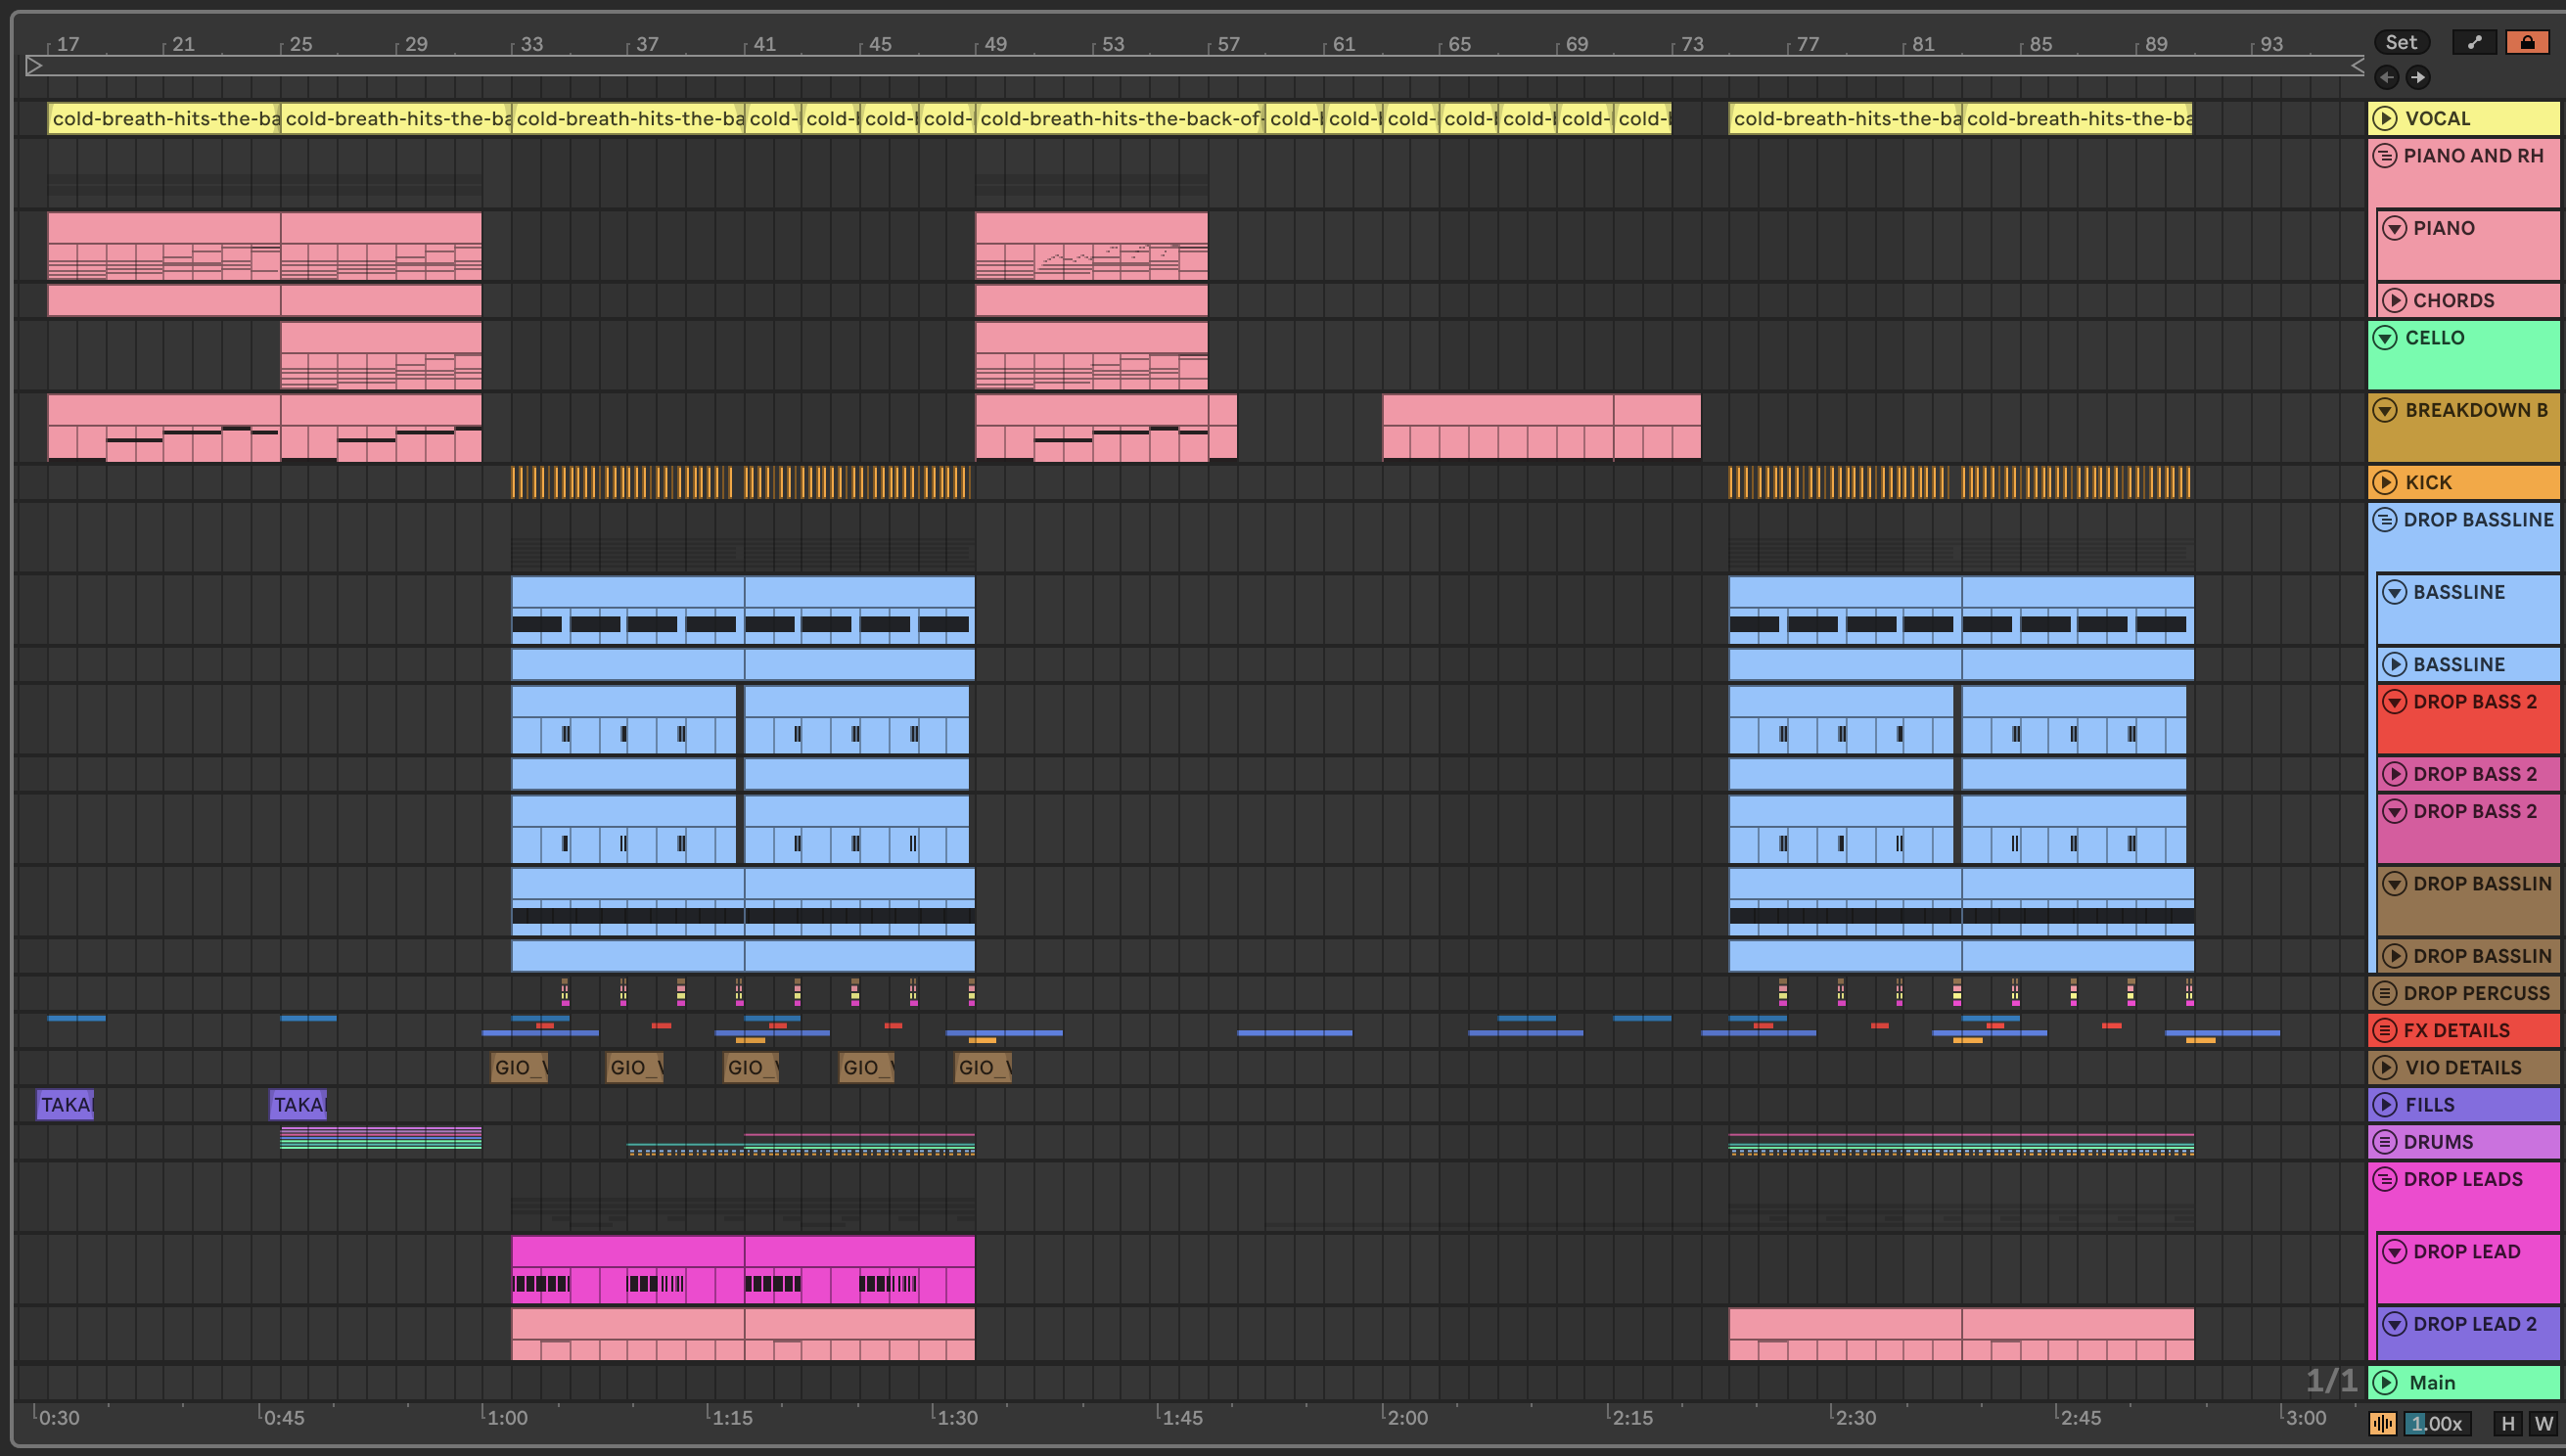Click the DRUMS group icon
2566x1456 pixels.
tap(2385, 1142)
